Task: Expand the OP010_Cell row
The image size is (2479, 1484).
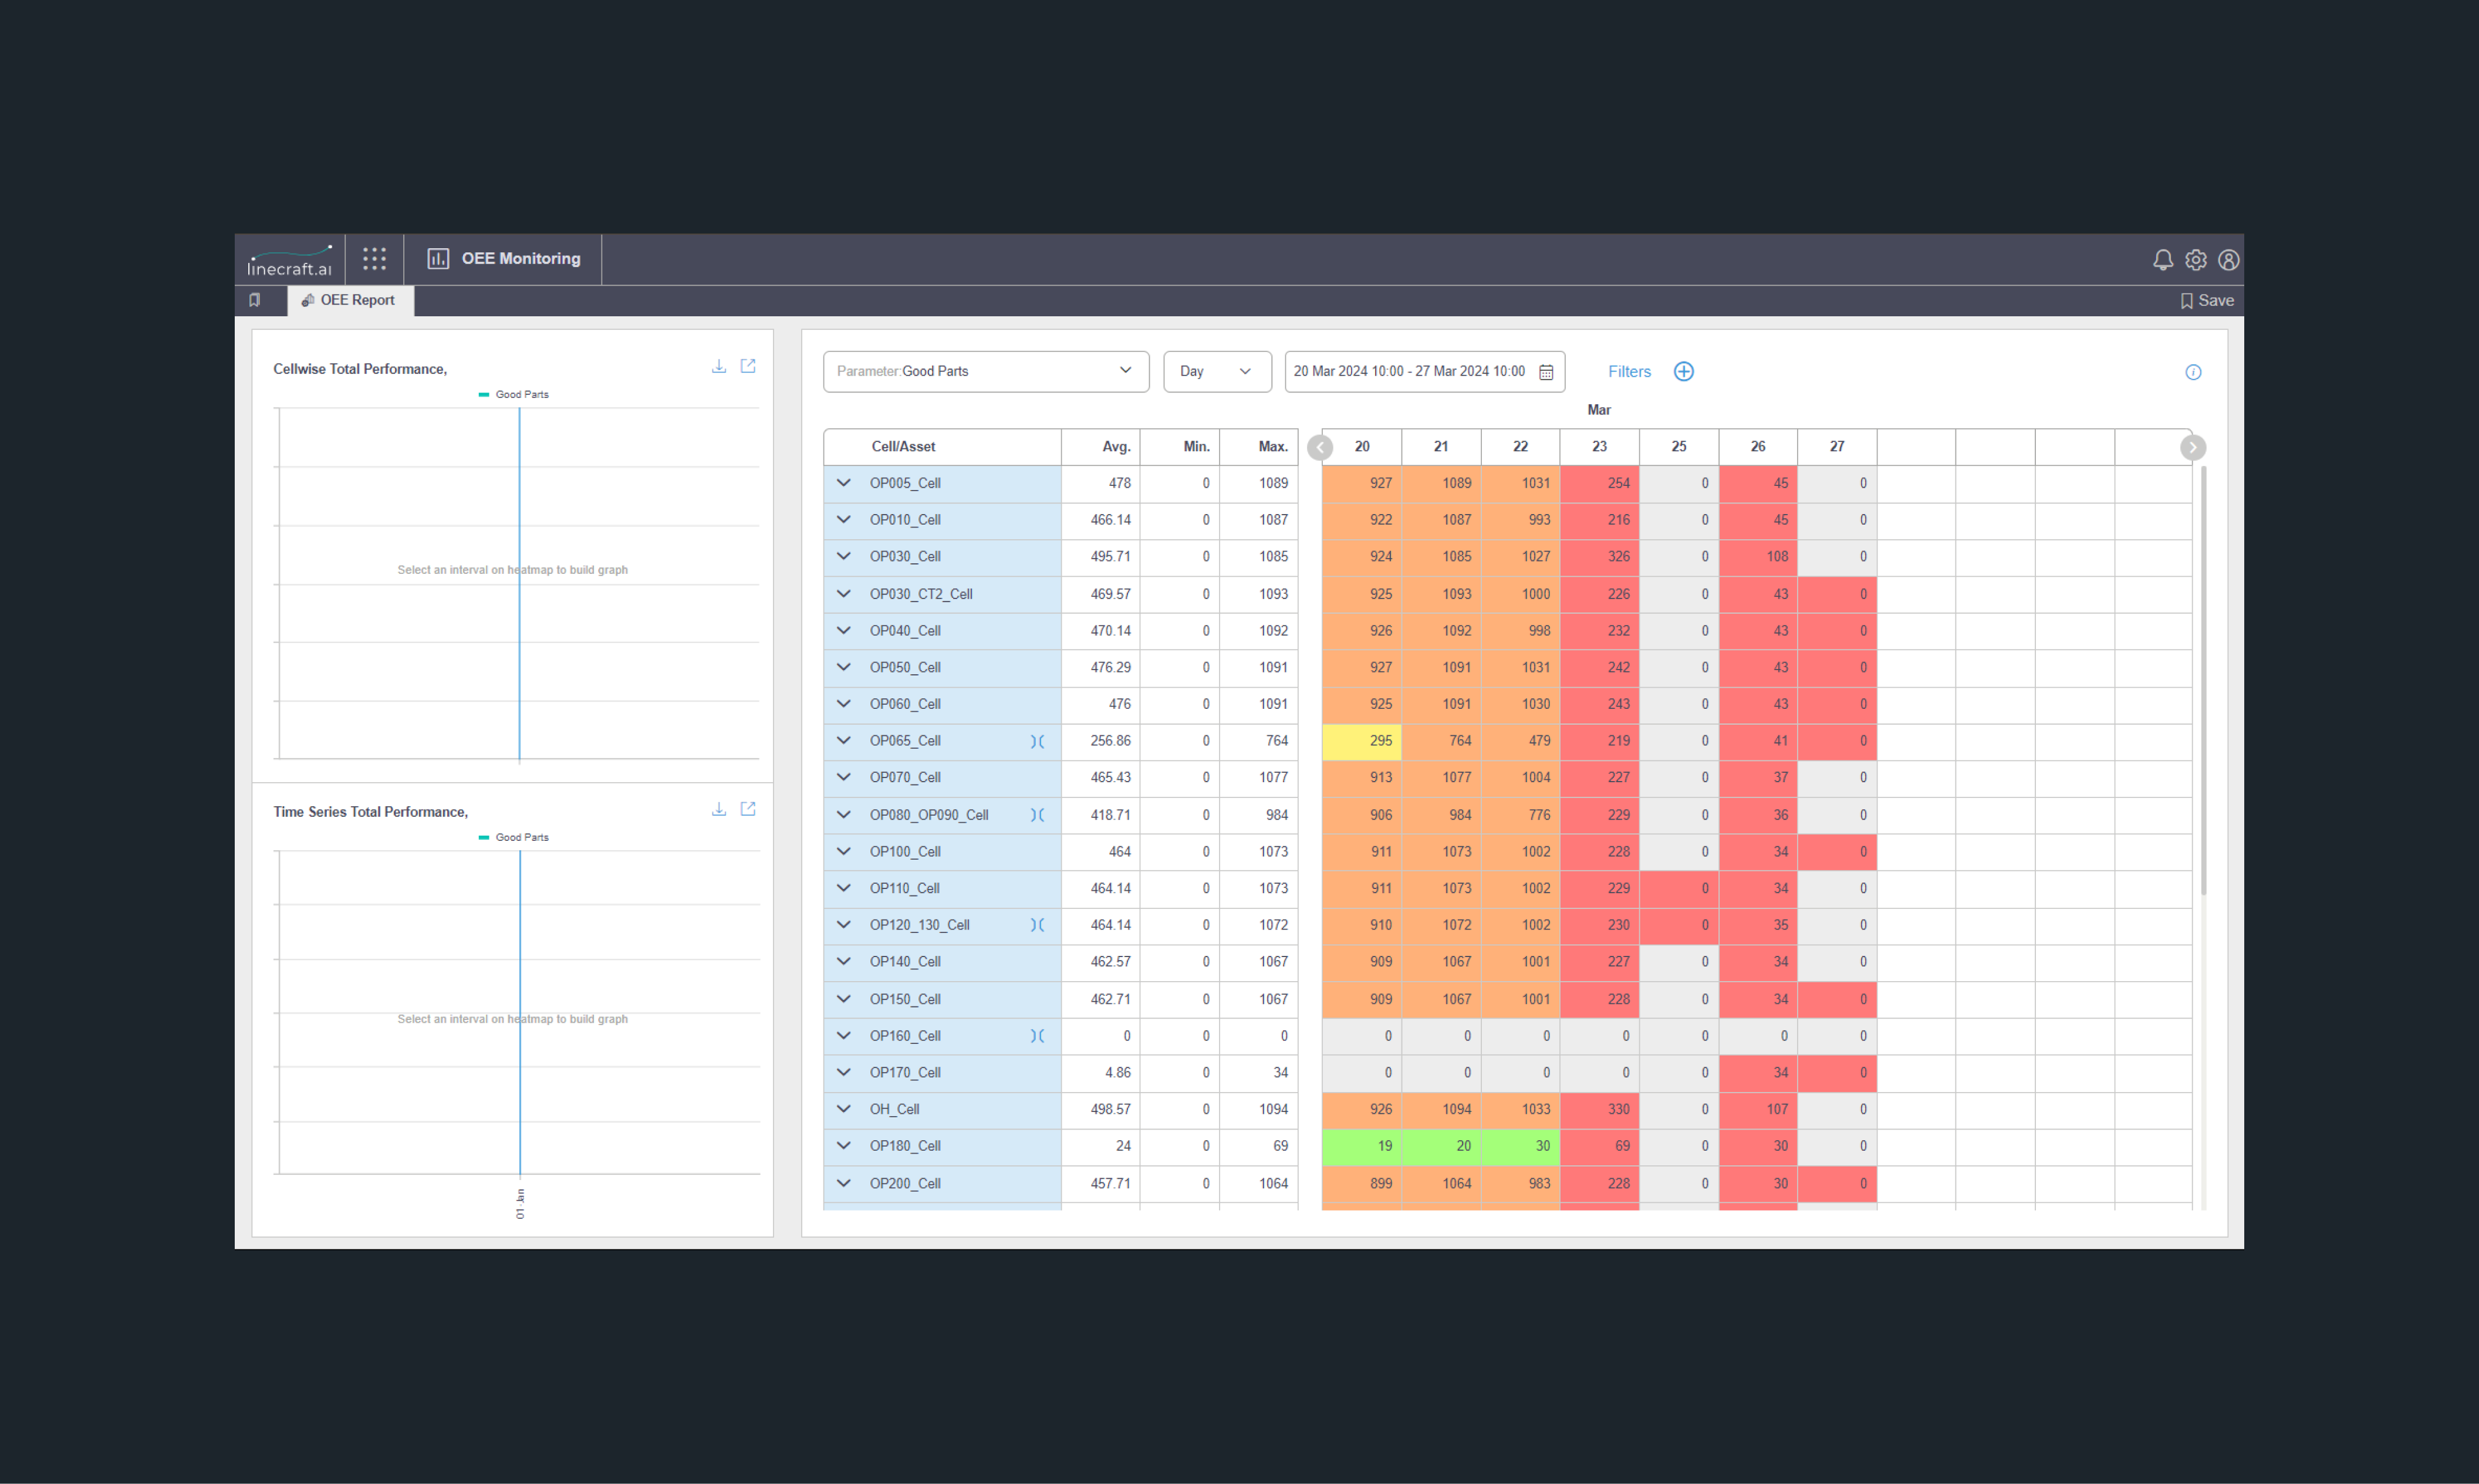Action: tap(844, 520)
